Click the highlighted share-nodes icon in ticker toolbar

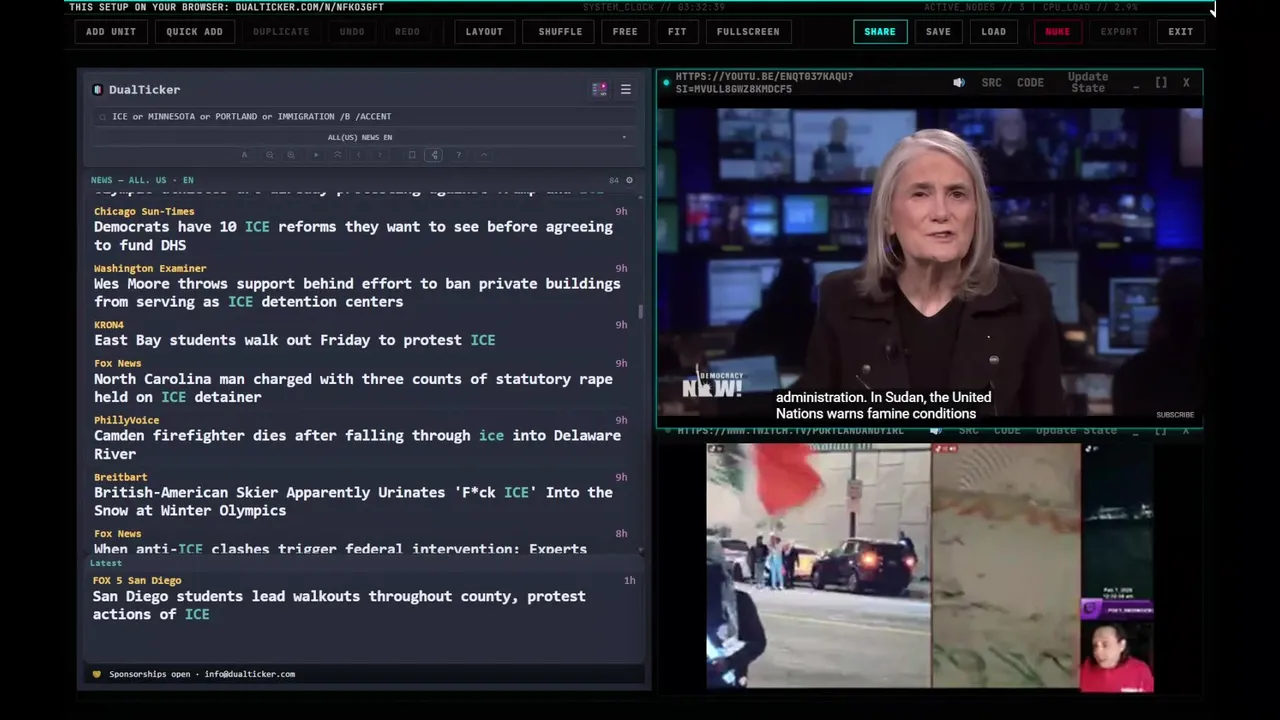[434, 155]
